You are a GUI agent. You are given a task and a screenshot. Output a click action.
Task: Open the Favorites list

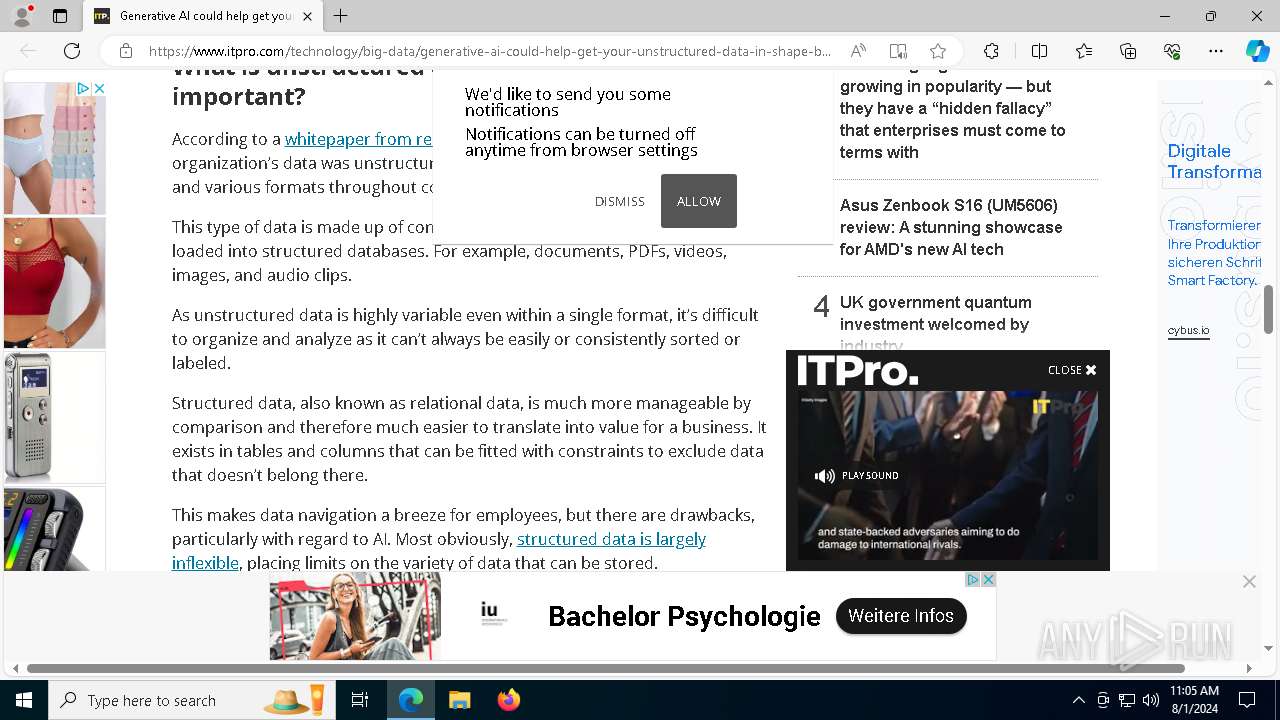point(1084,51)
